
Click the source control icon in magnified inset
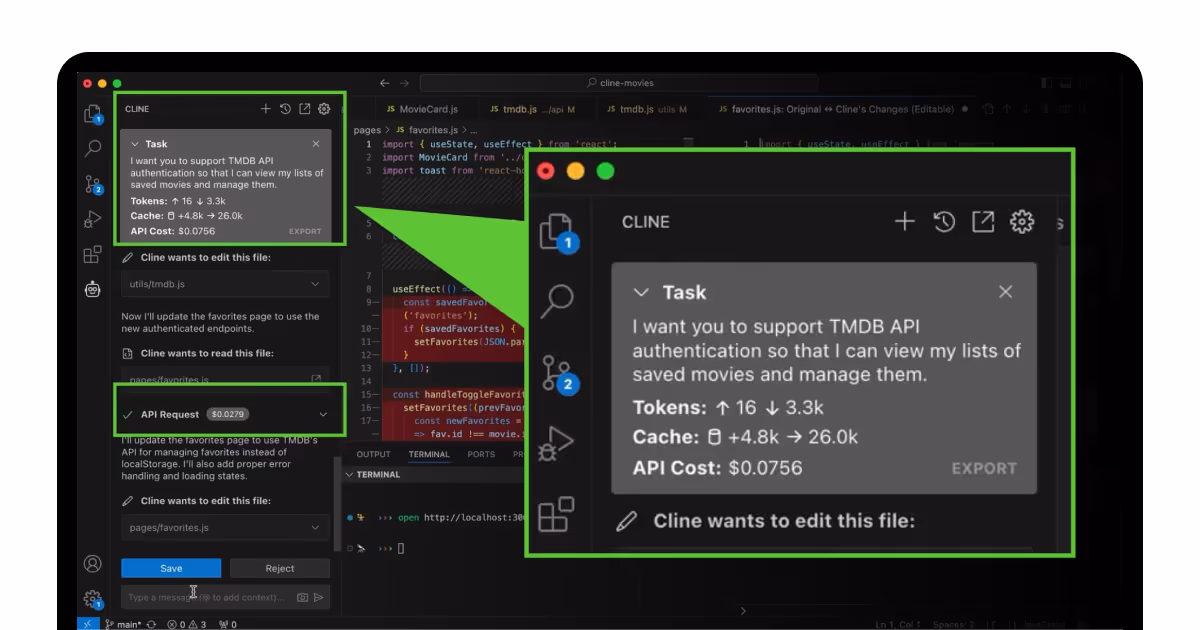pos(558,373)
